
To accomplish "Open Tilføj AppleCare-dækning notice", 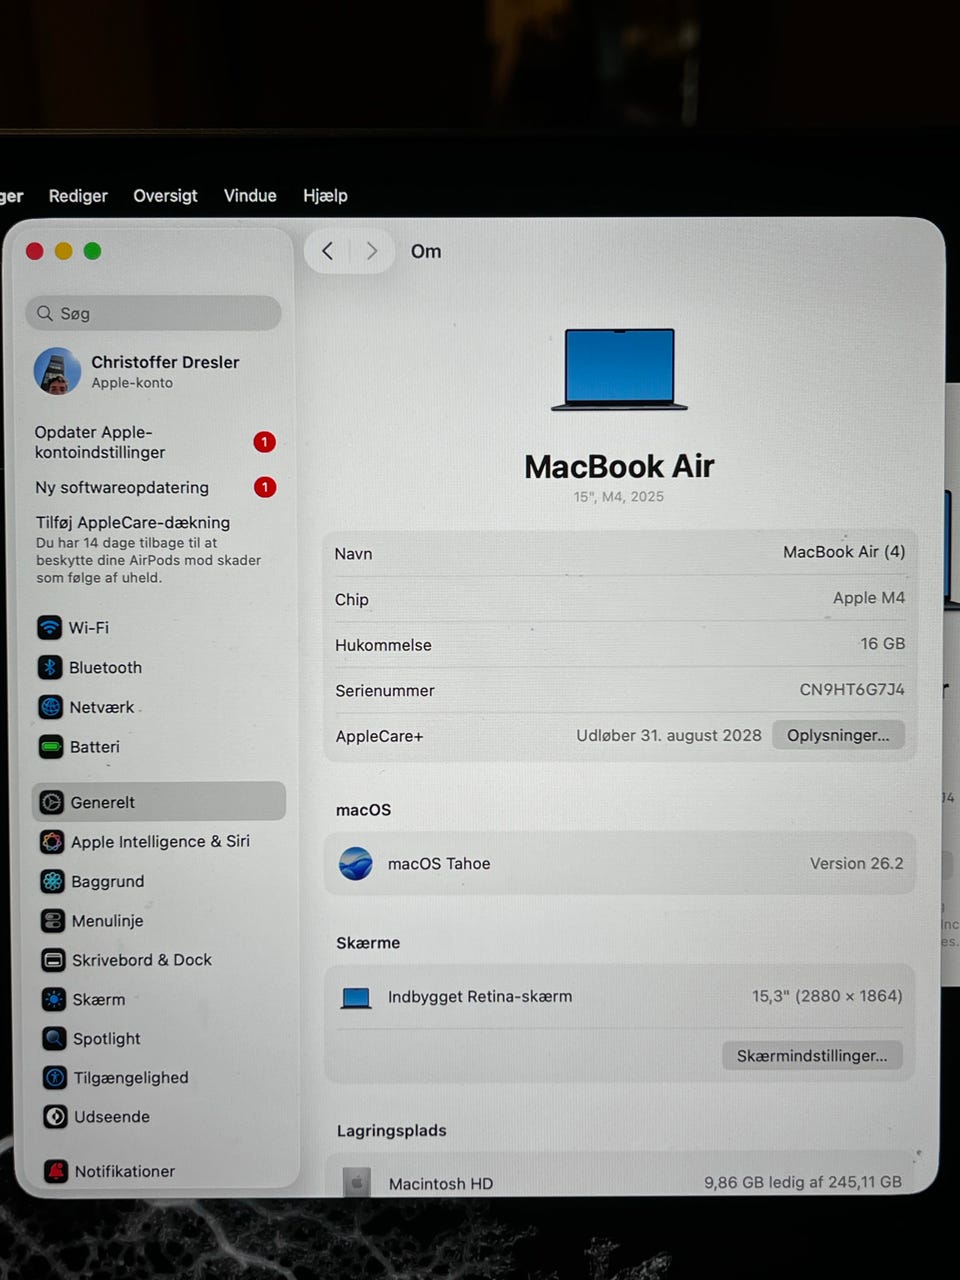I will pos(148,549).
